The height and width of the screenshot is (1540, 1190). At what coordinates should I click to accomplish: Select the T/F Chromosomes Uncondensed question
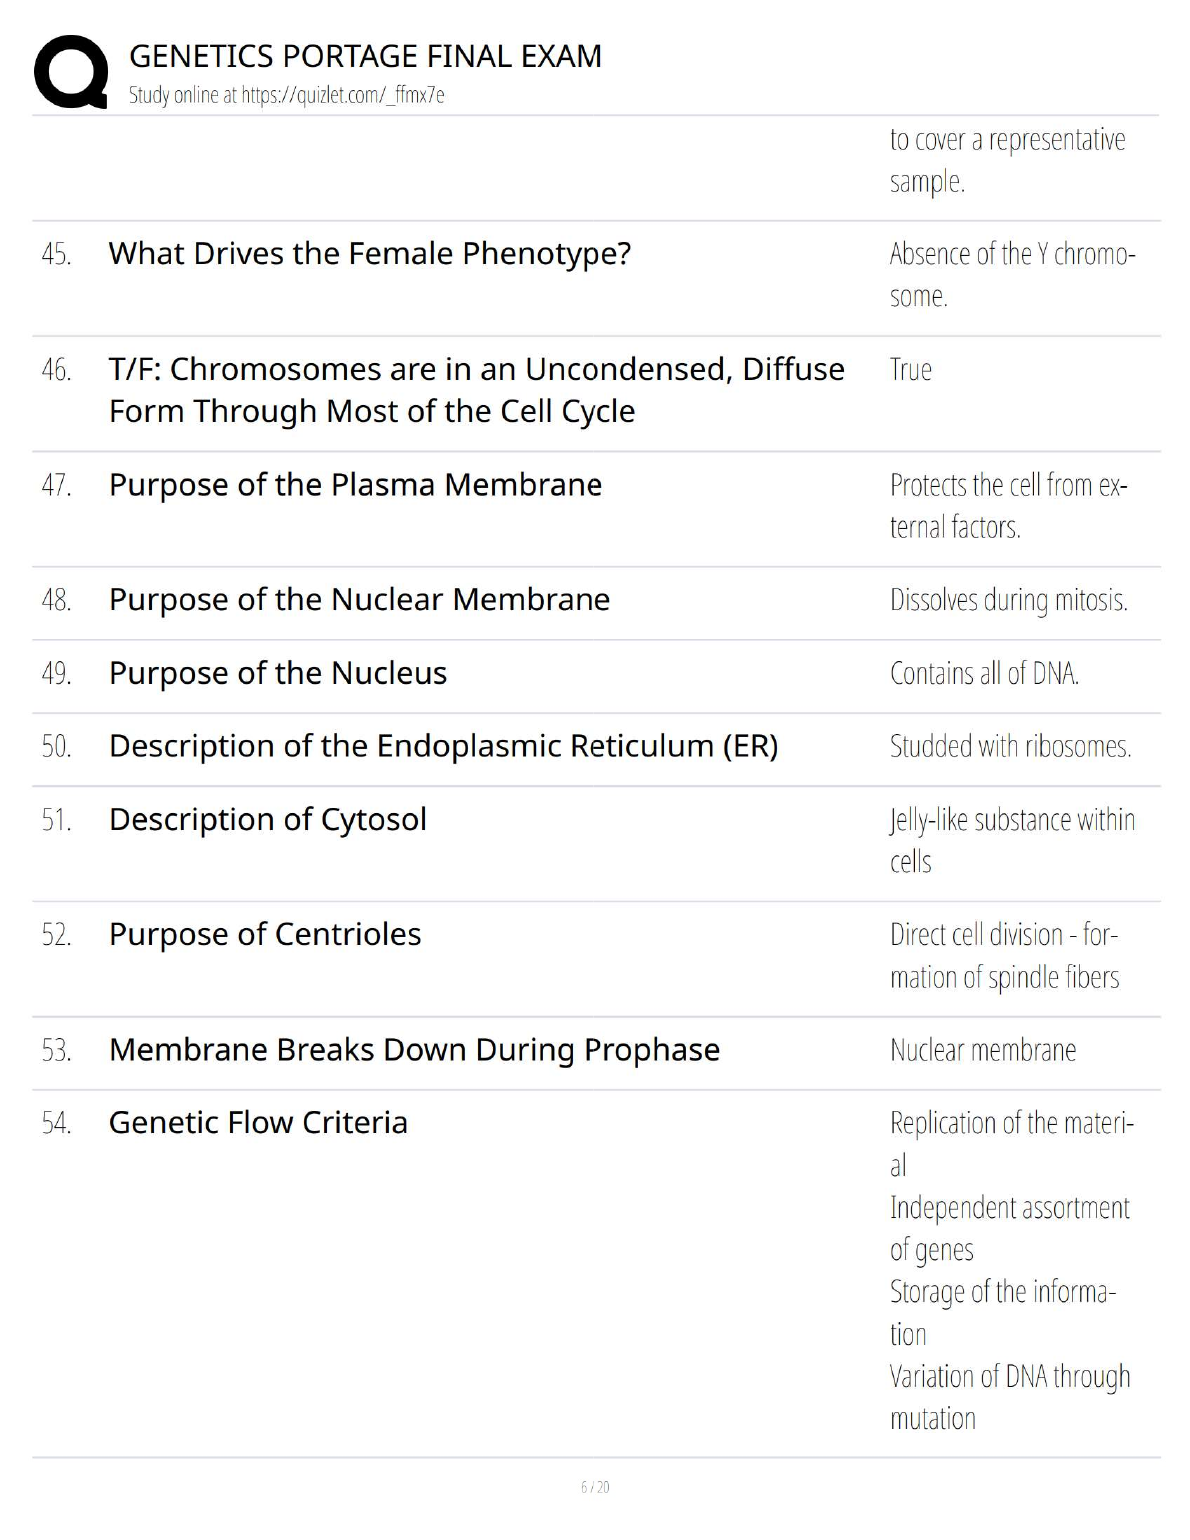pos(476,390)
